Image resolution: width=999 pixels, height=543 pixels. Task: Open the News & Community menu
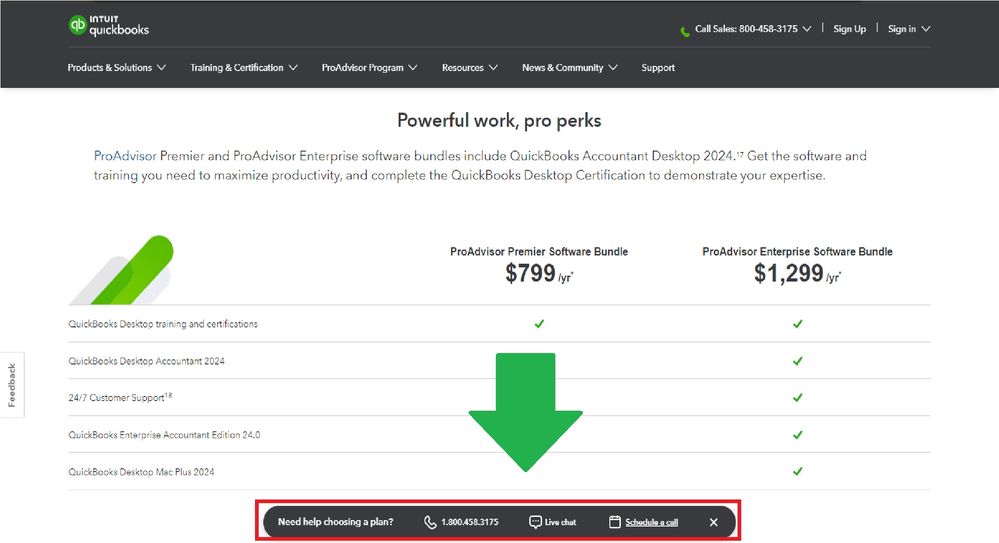[x=569, y=68]
